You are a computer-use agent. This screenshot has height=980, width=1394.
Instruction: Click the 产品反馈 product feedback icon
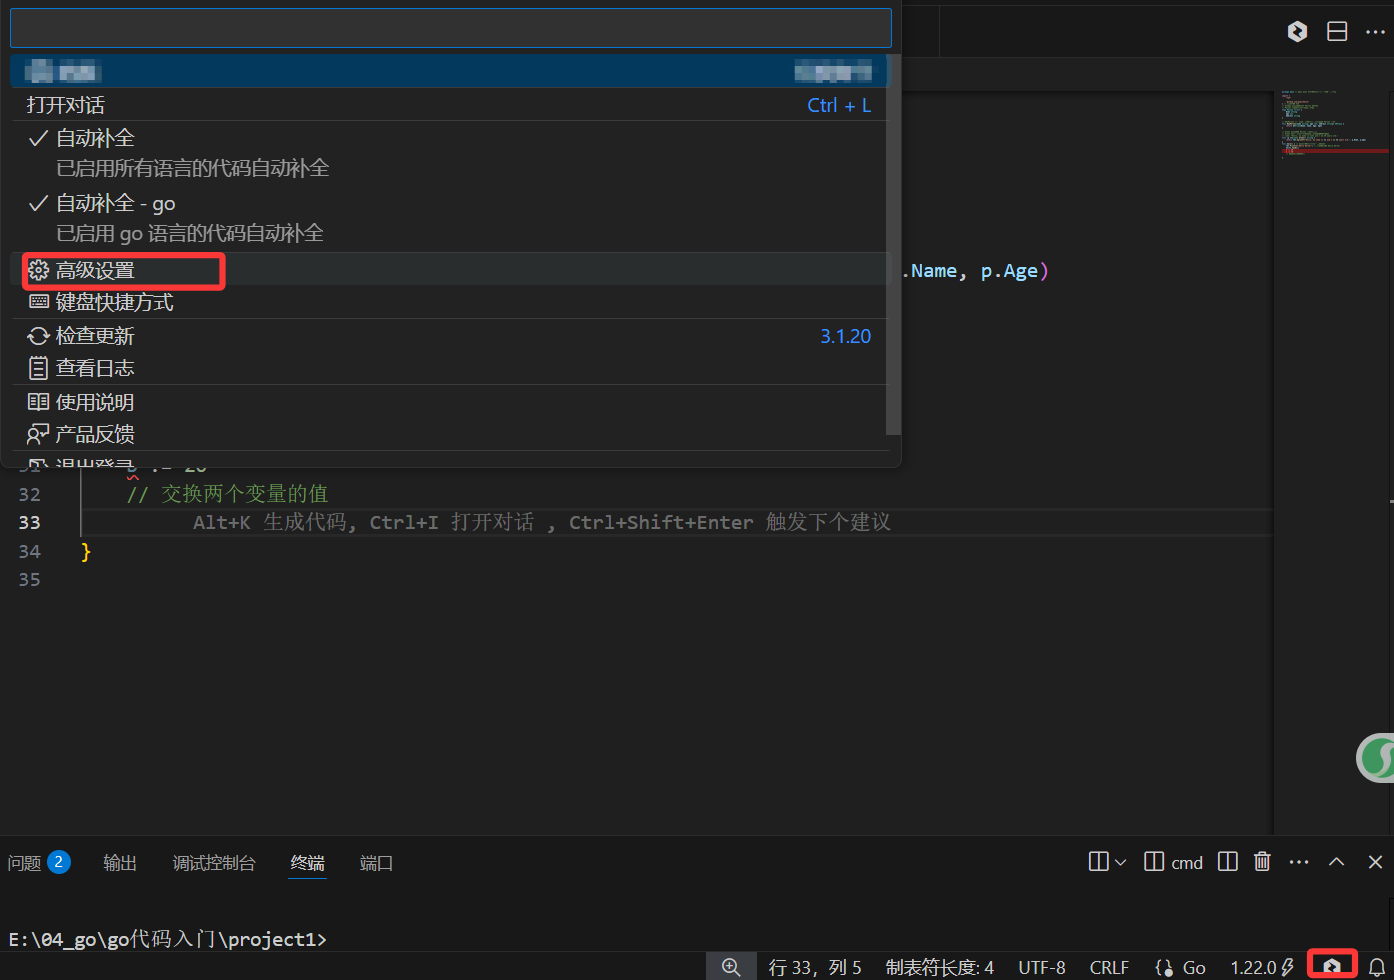coord(38,433)
